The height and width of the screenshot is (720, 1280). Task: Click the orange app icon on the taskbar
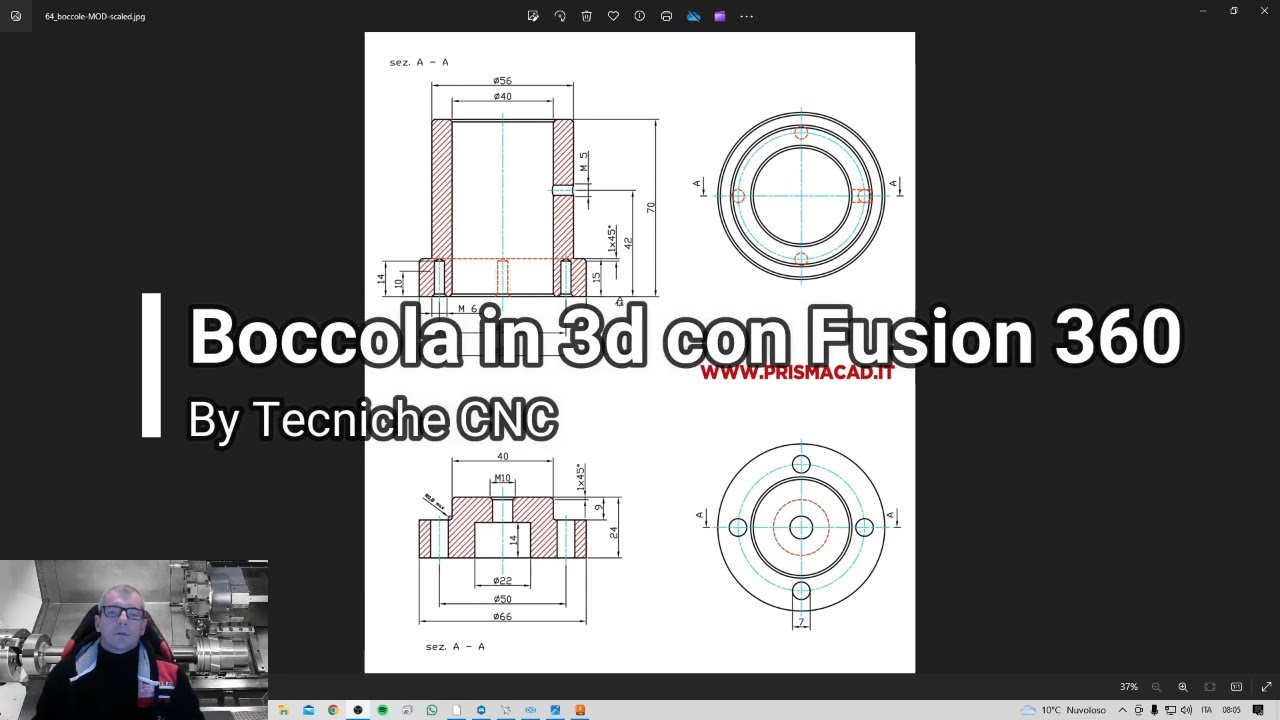(x=580, y=710)
